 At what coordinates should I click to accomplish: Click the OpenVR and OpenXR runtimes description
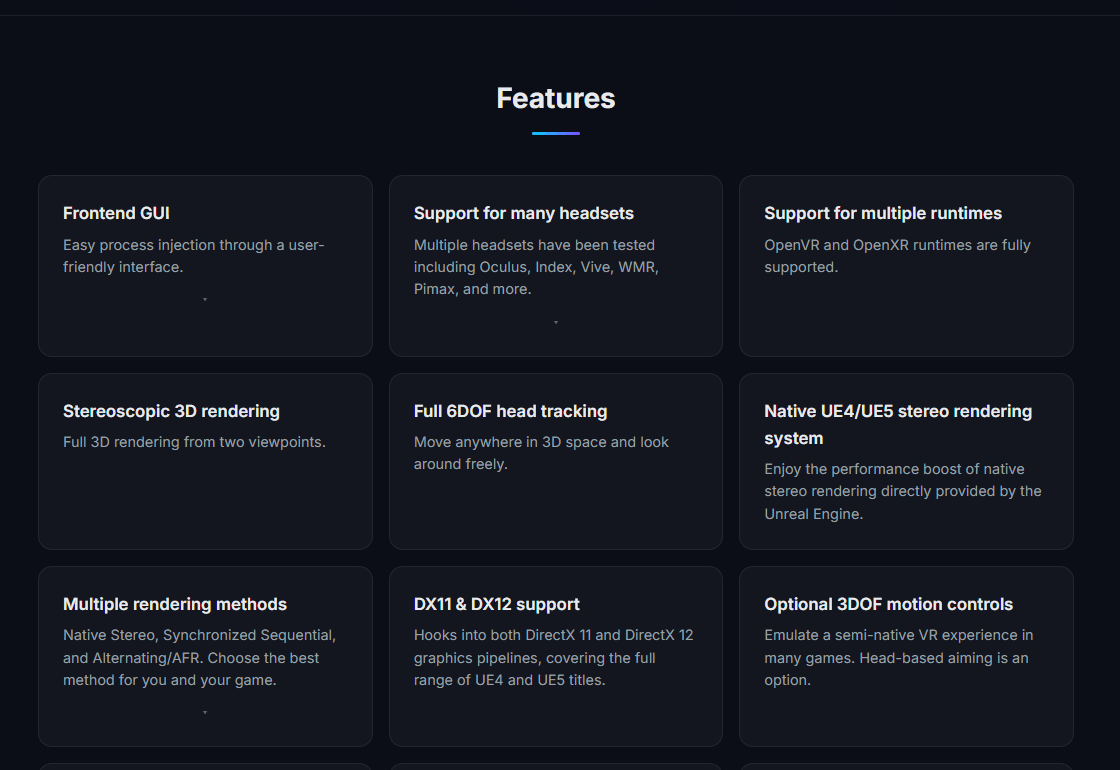897,256
